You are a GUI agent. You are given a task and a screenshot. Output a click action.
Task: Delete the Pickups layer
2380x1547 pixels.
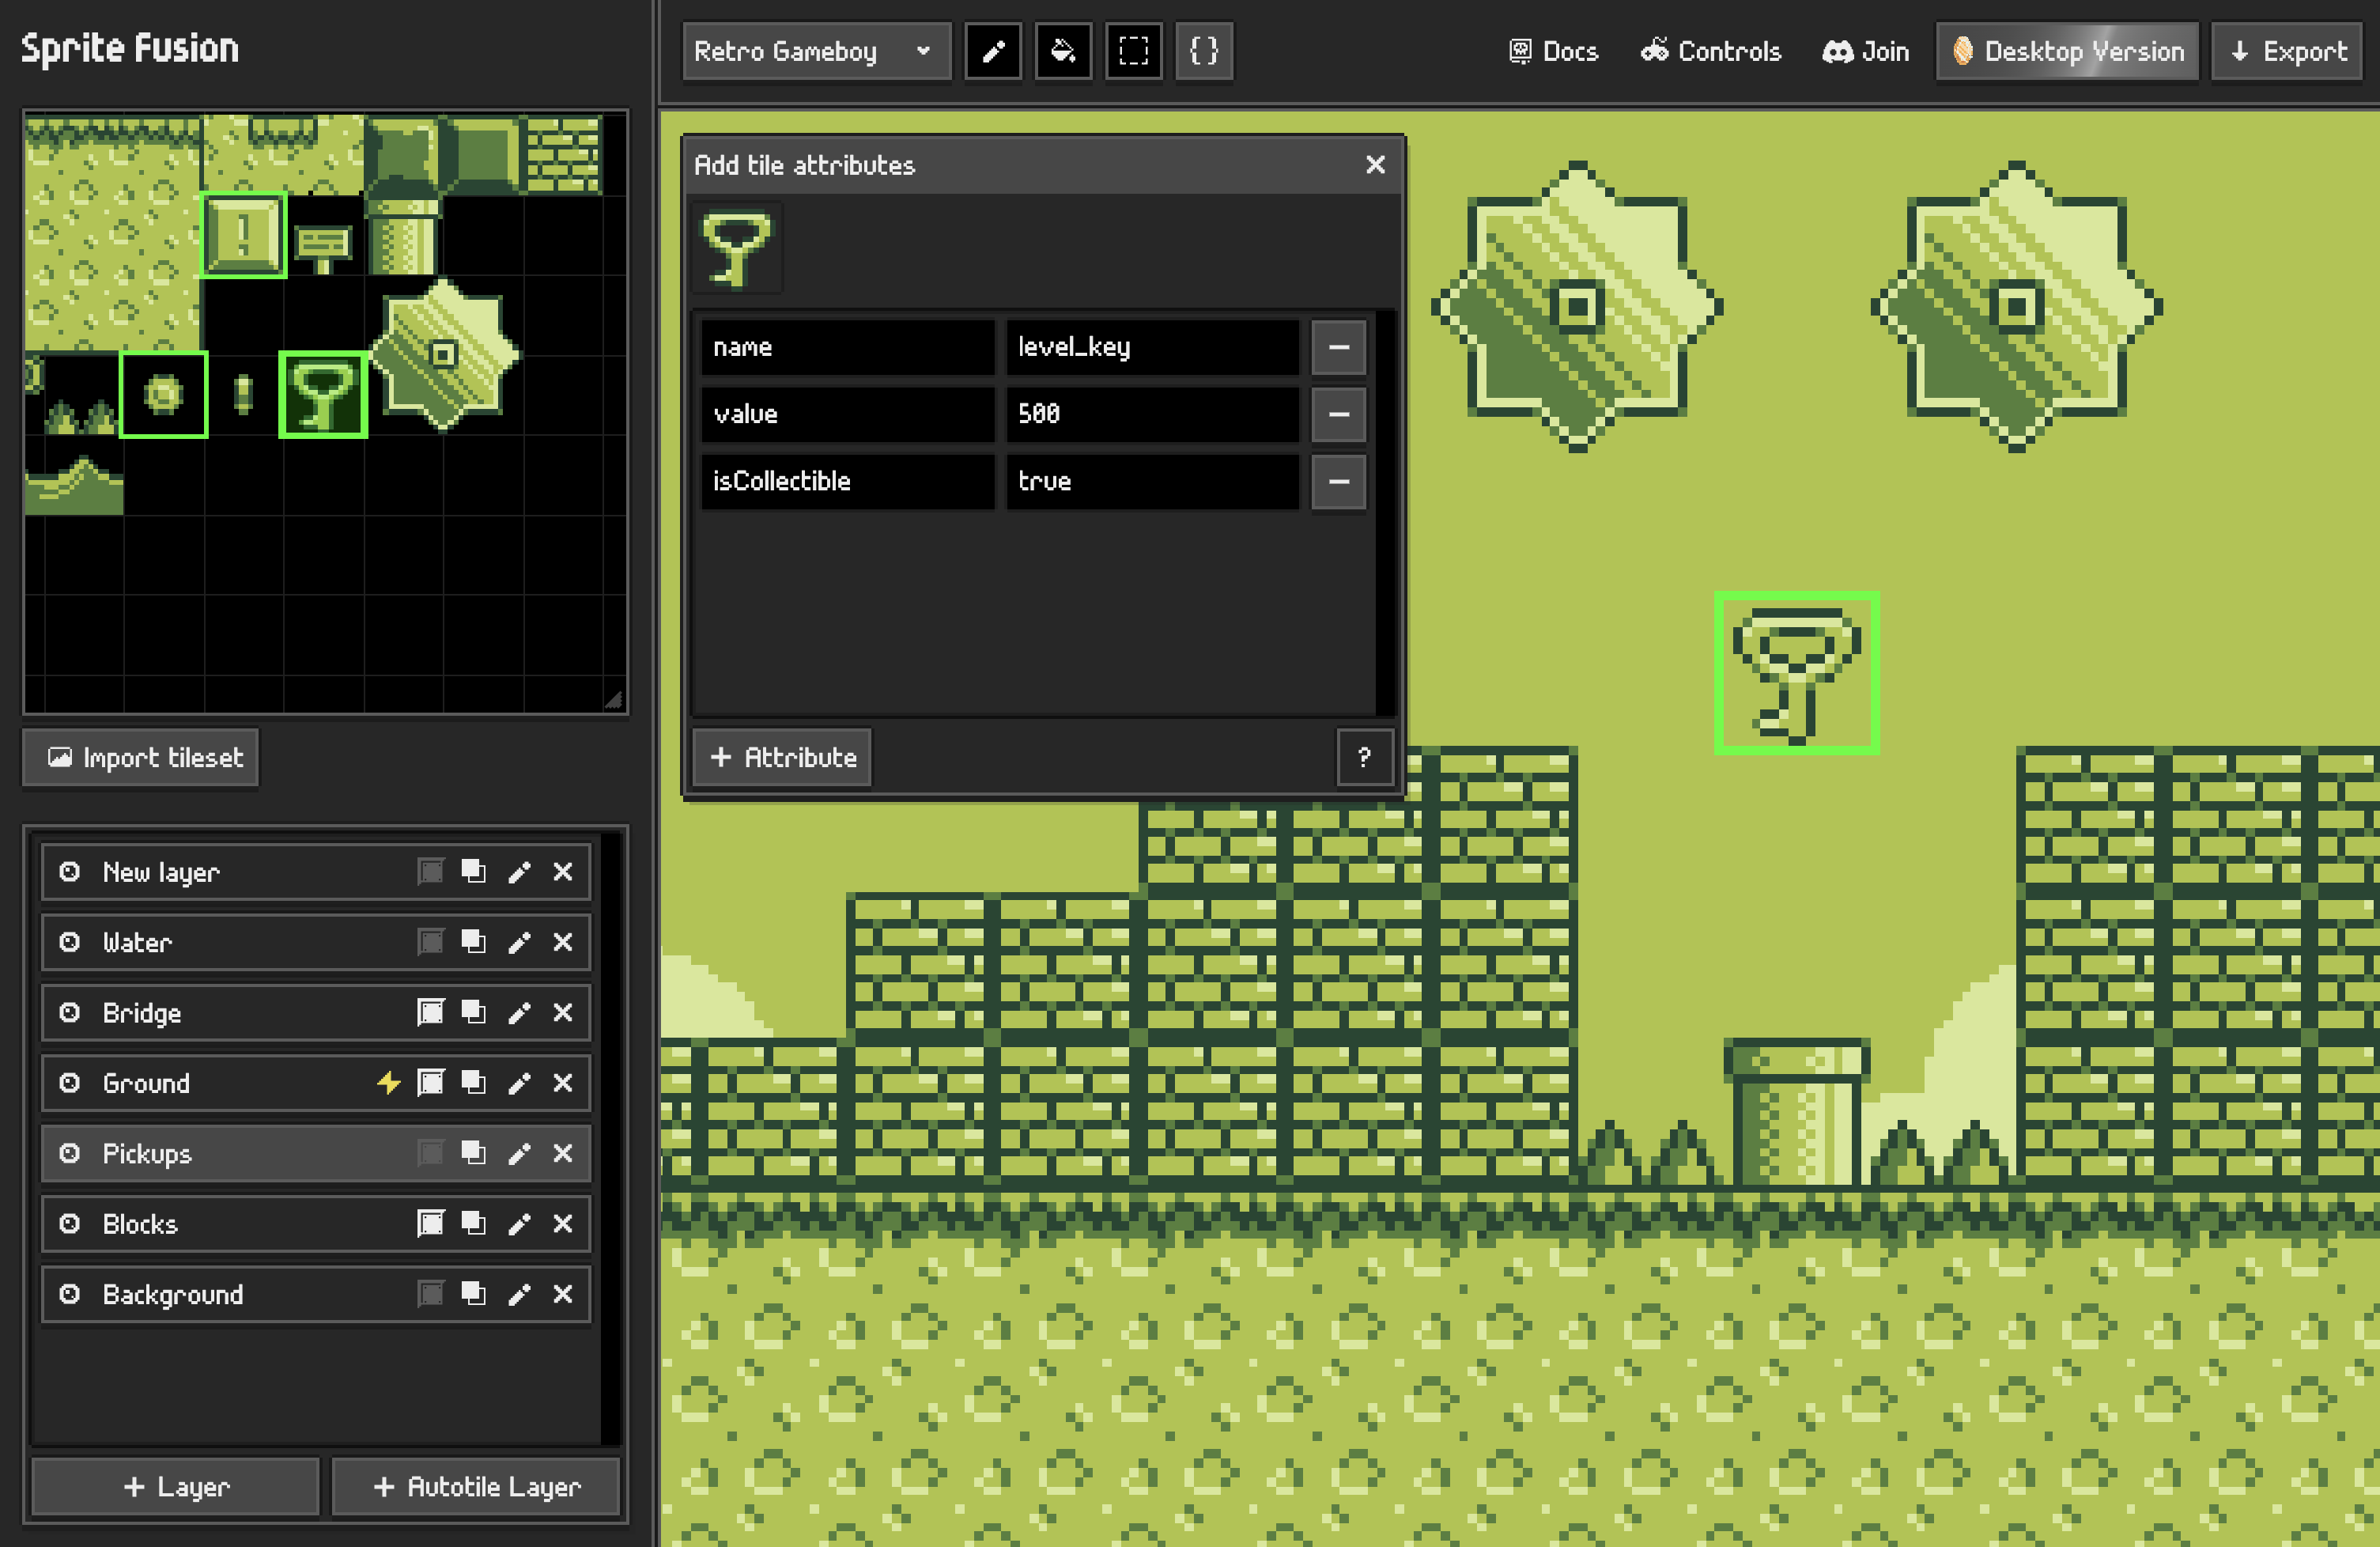(563, 1153)
